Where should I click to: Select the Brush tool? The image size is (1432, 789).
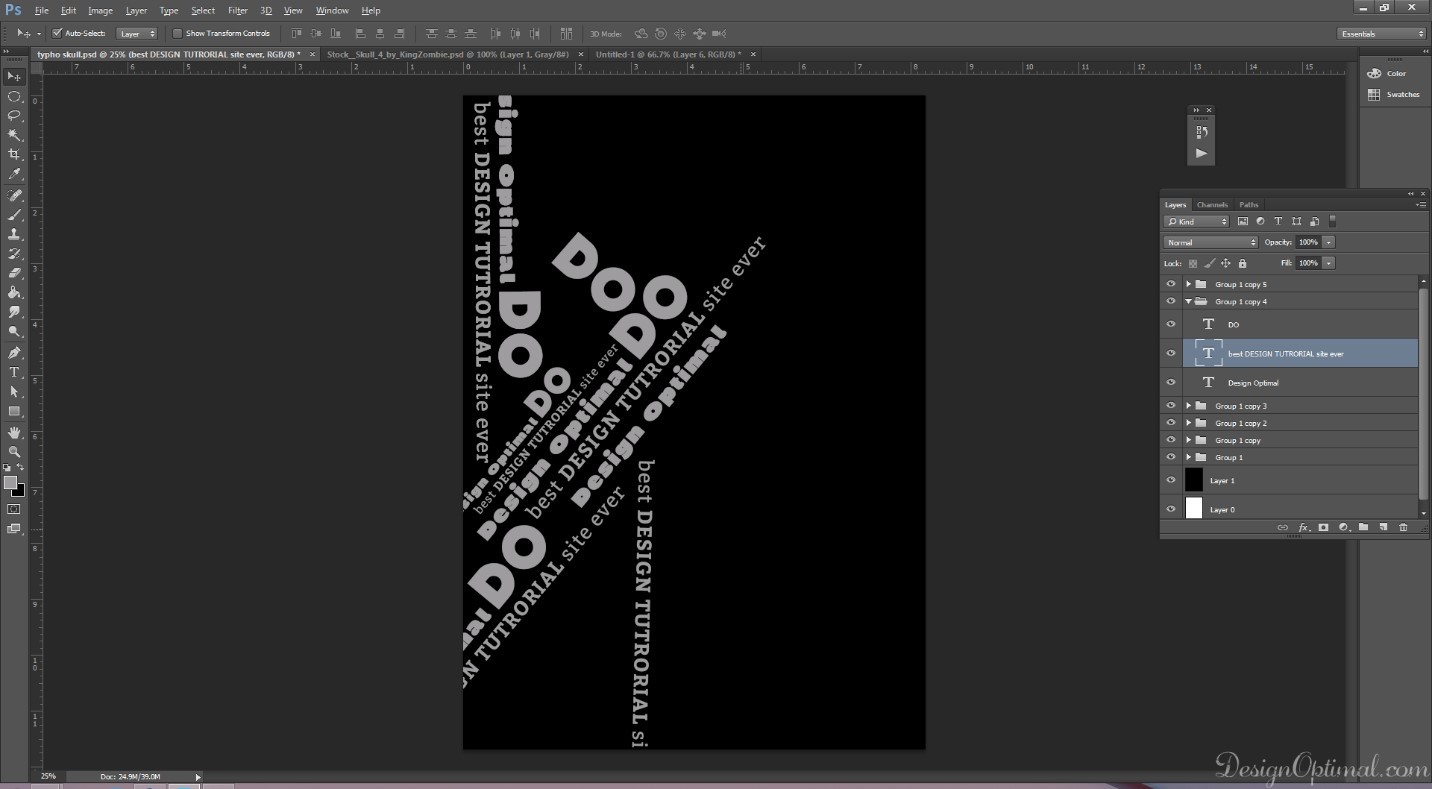pos(14,215)
